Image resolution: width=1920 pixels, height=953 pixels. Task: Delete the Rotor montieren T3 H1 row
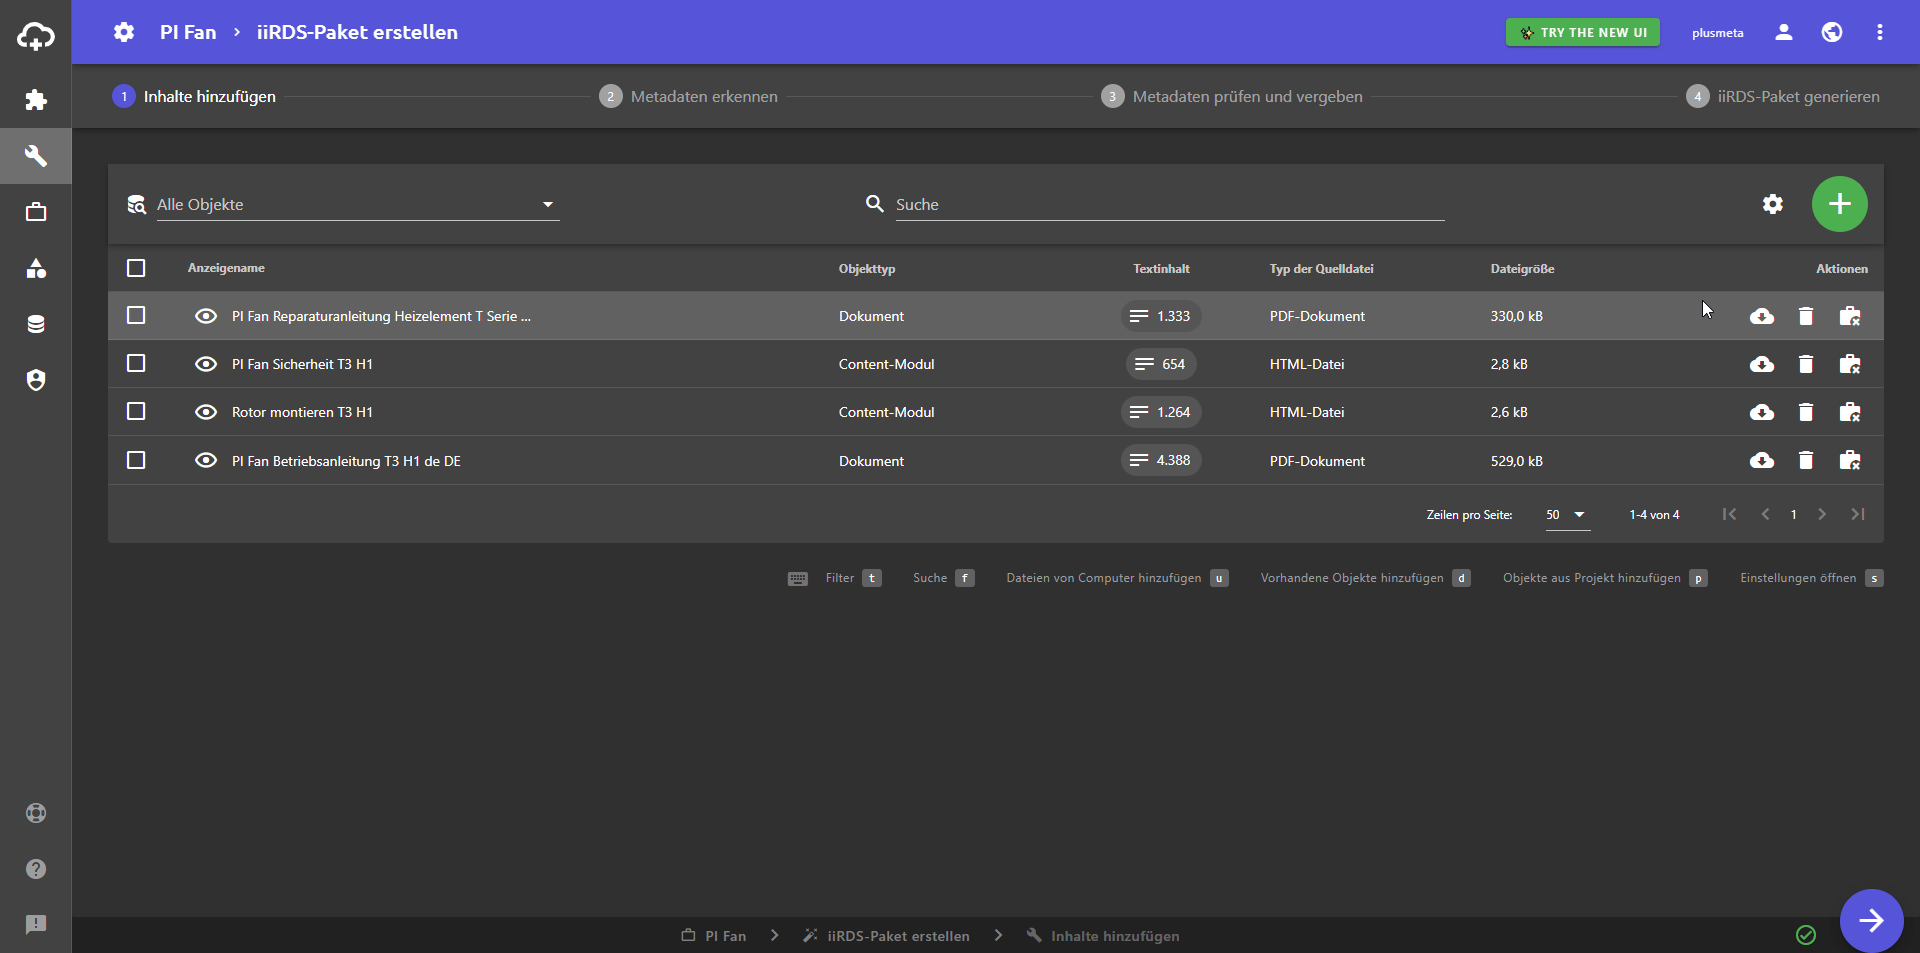[1805, 412]
